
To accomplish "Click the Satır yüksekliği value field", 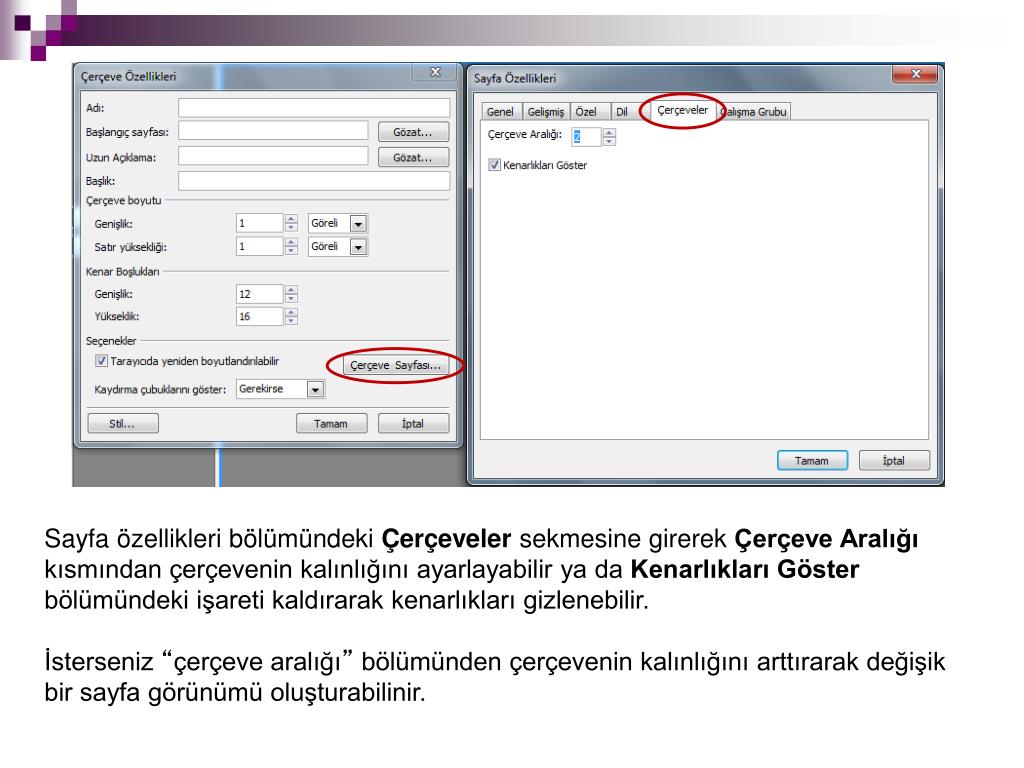I will (259, 246).
